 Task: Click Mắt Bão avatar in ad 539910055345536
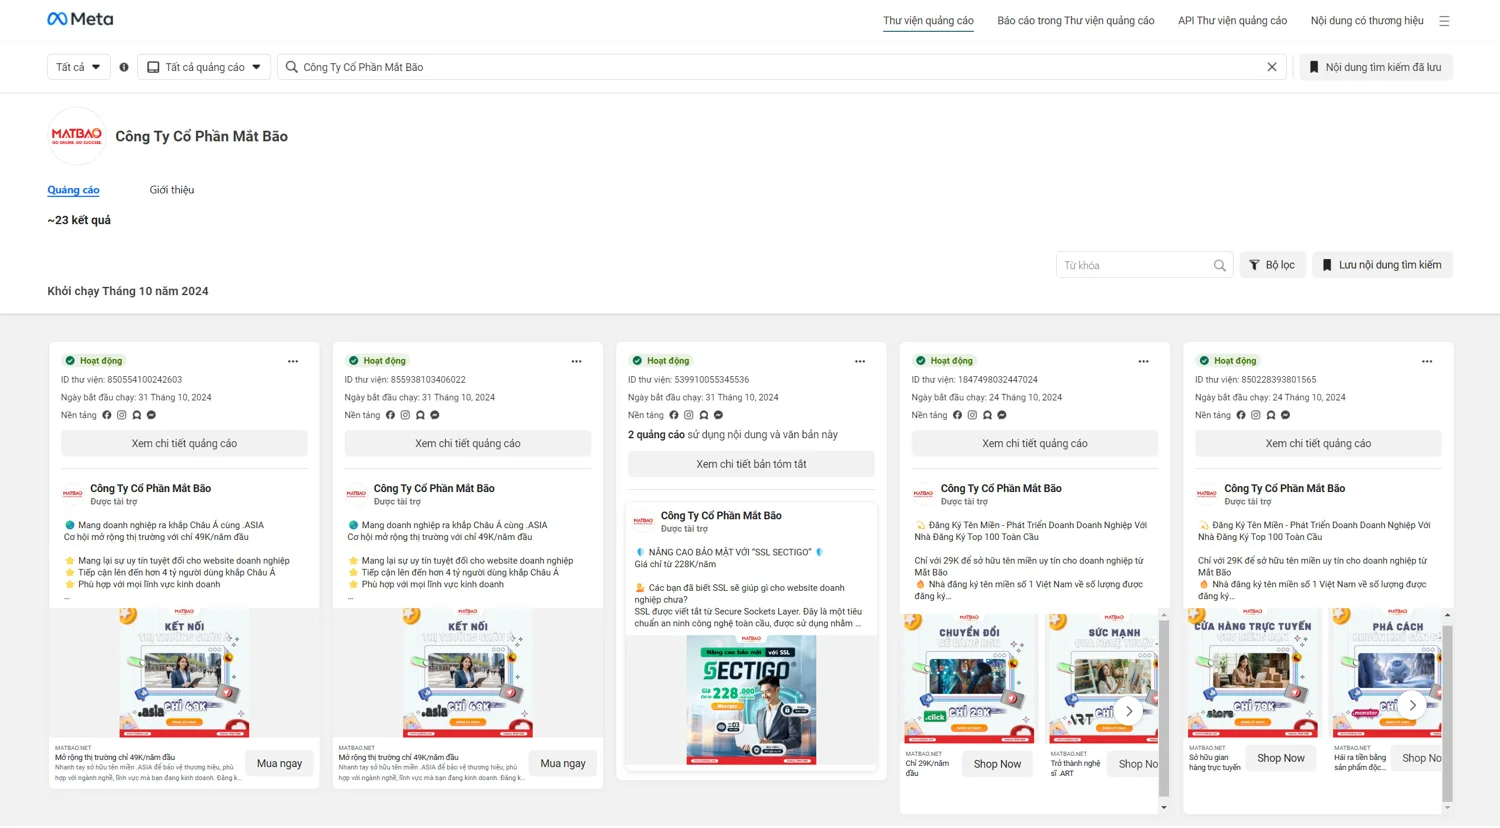pos(643,521)
